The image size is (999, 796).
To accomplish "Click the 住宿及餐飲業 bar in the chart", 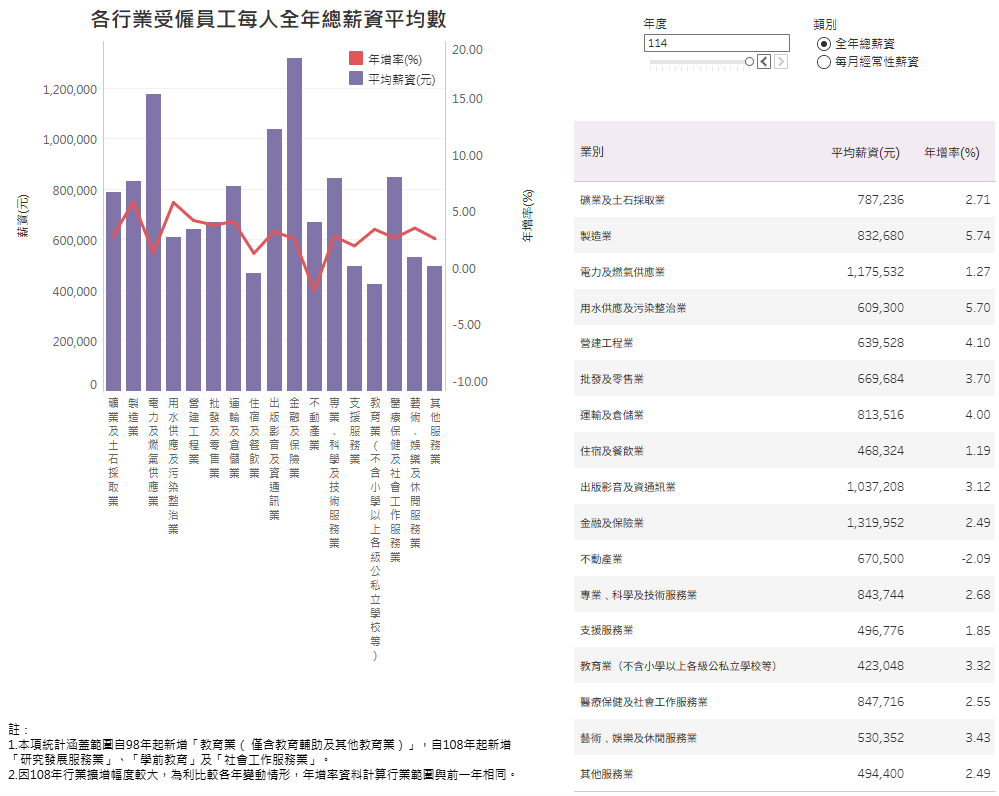I will pos(254,331).
